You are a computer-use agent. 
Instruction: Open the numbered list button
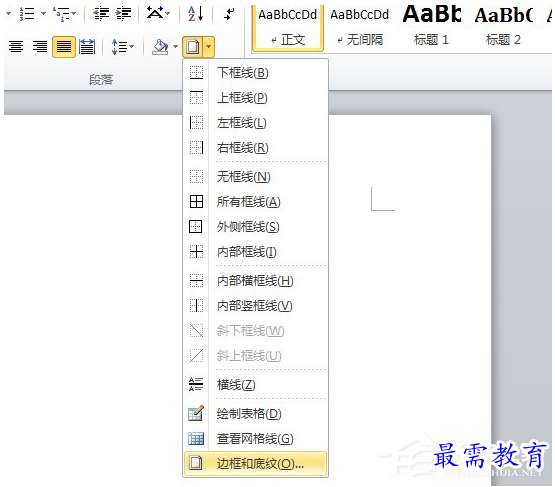point(27,14)
